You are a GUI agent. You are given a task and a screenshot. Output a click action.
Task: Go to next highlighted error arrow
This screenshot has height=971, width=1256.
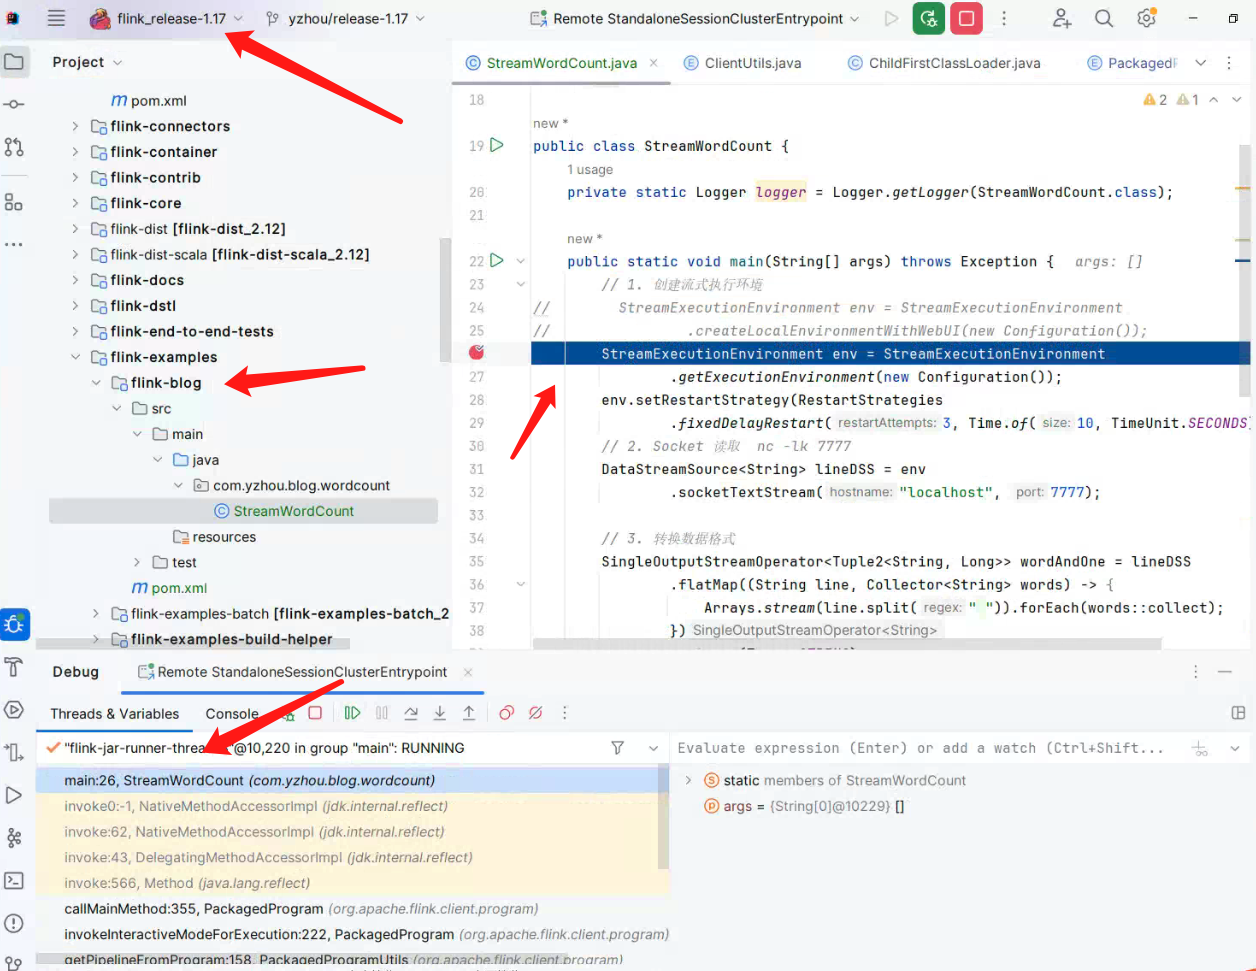click(1238, 100)
